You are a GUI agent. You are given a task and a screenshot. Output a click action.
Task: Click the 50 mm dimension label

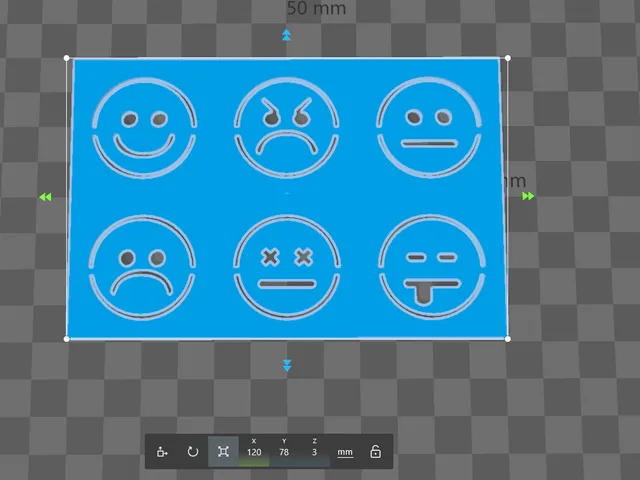[316, 8]
